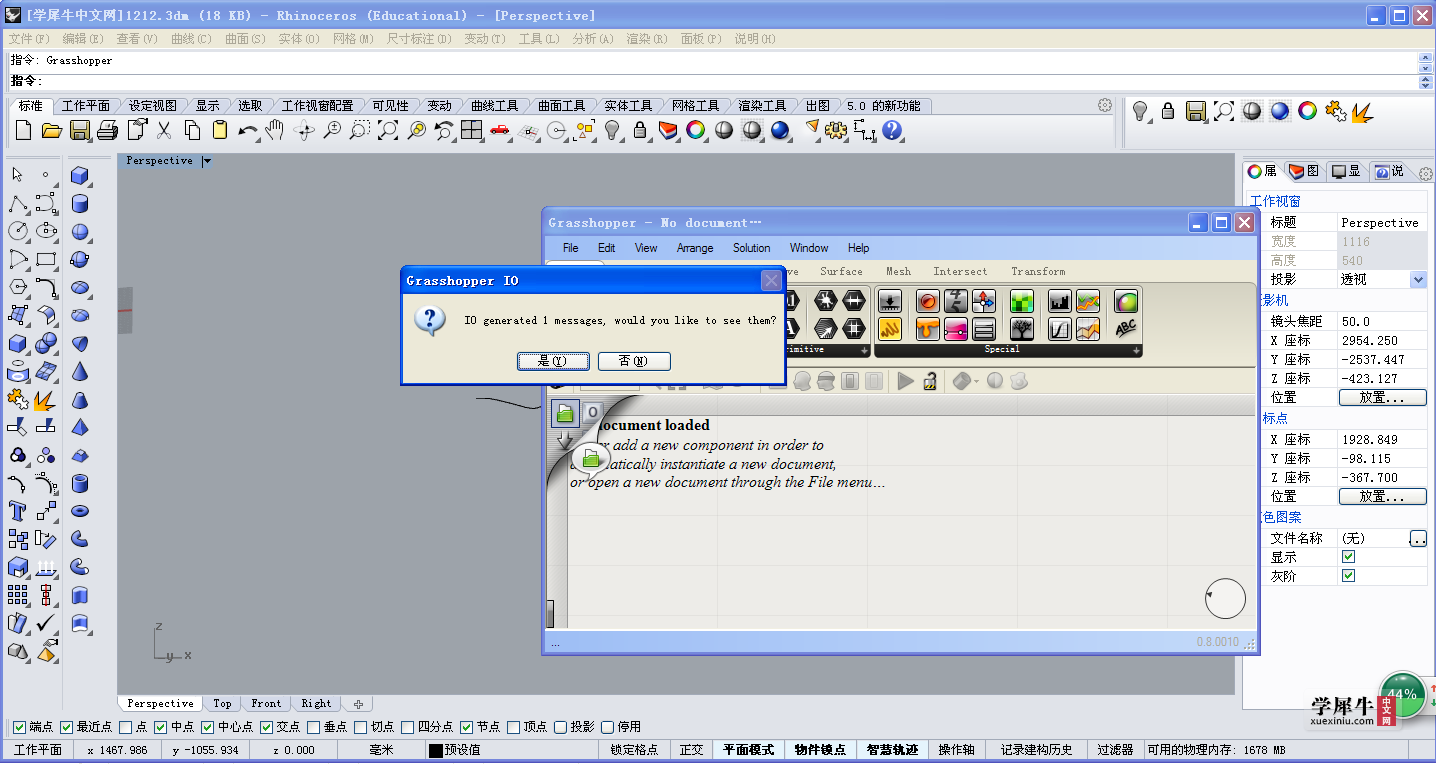Open the Four Viewports layout icon
The height and width of the screenshot is (764, 1436).
pyautogui.click(x=472, y=130)
